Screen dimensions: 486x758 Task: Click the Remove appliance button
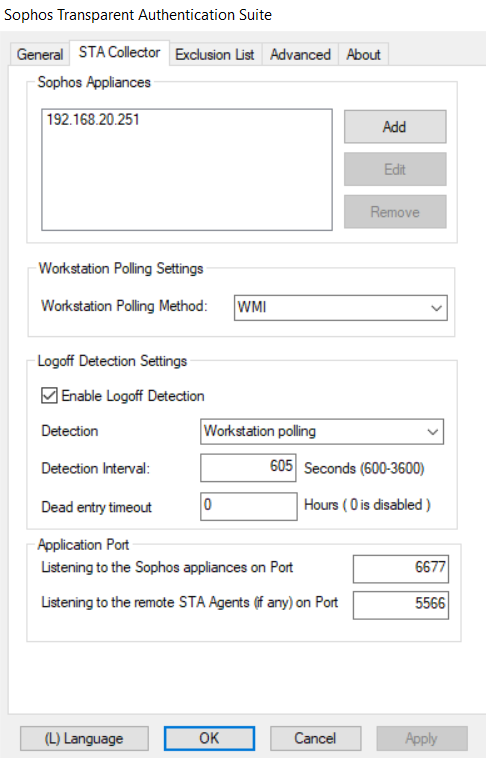[395, 212]
